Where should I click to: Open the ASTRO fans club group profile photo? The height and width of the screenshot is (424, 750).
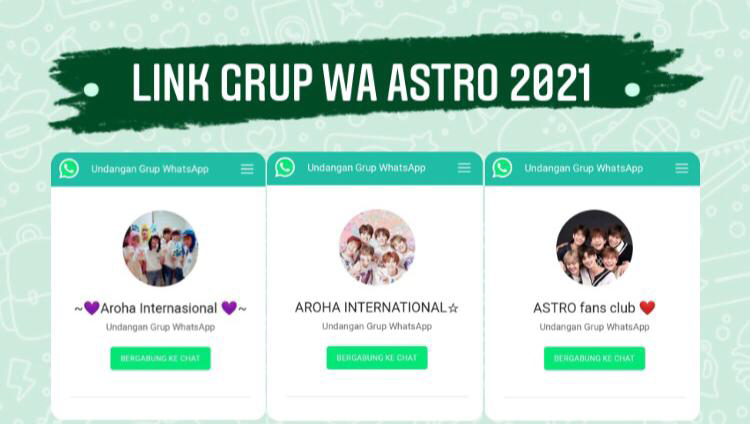594,248
